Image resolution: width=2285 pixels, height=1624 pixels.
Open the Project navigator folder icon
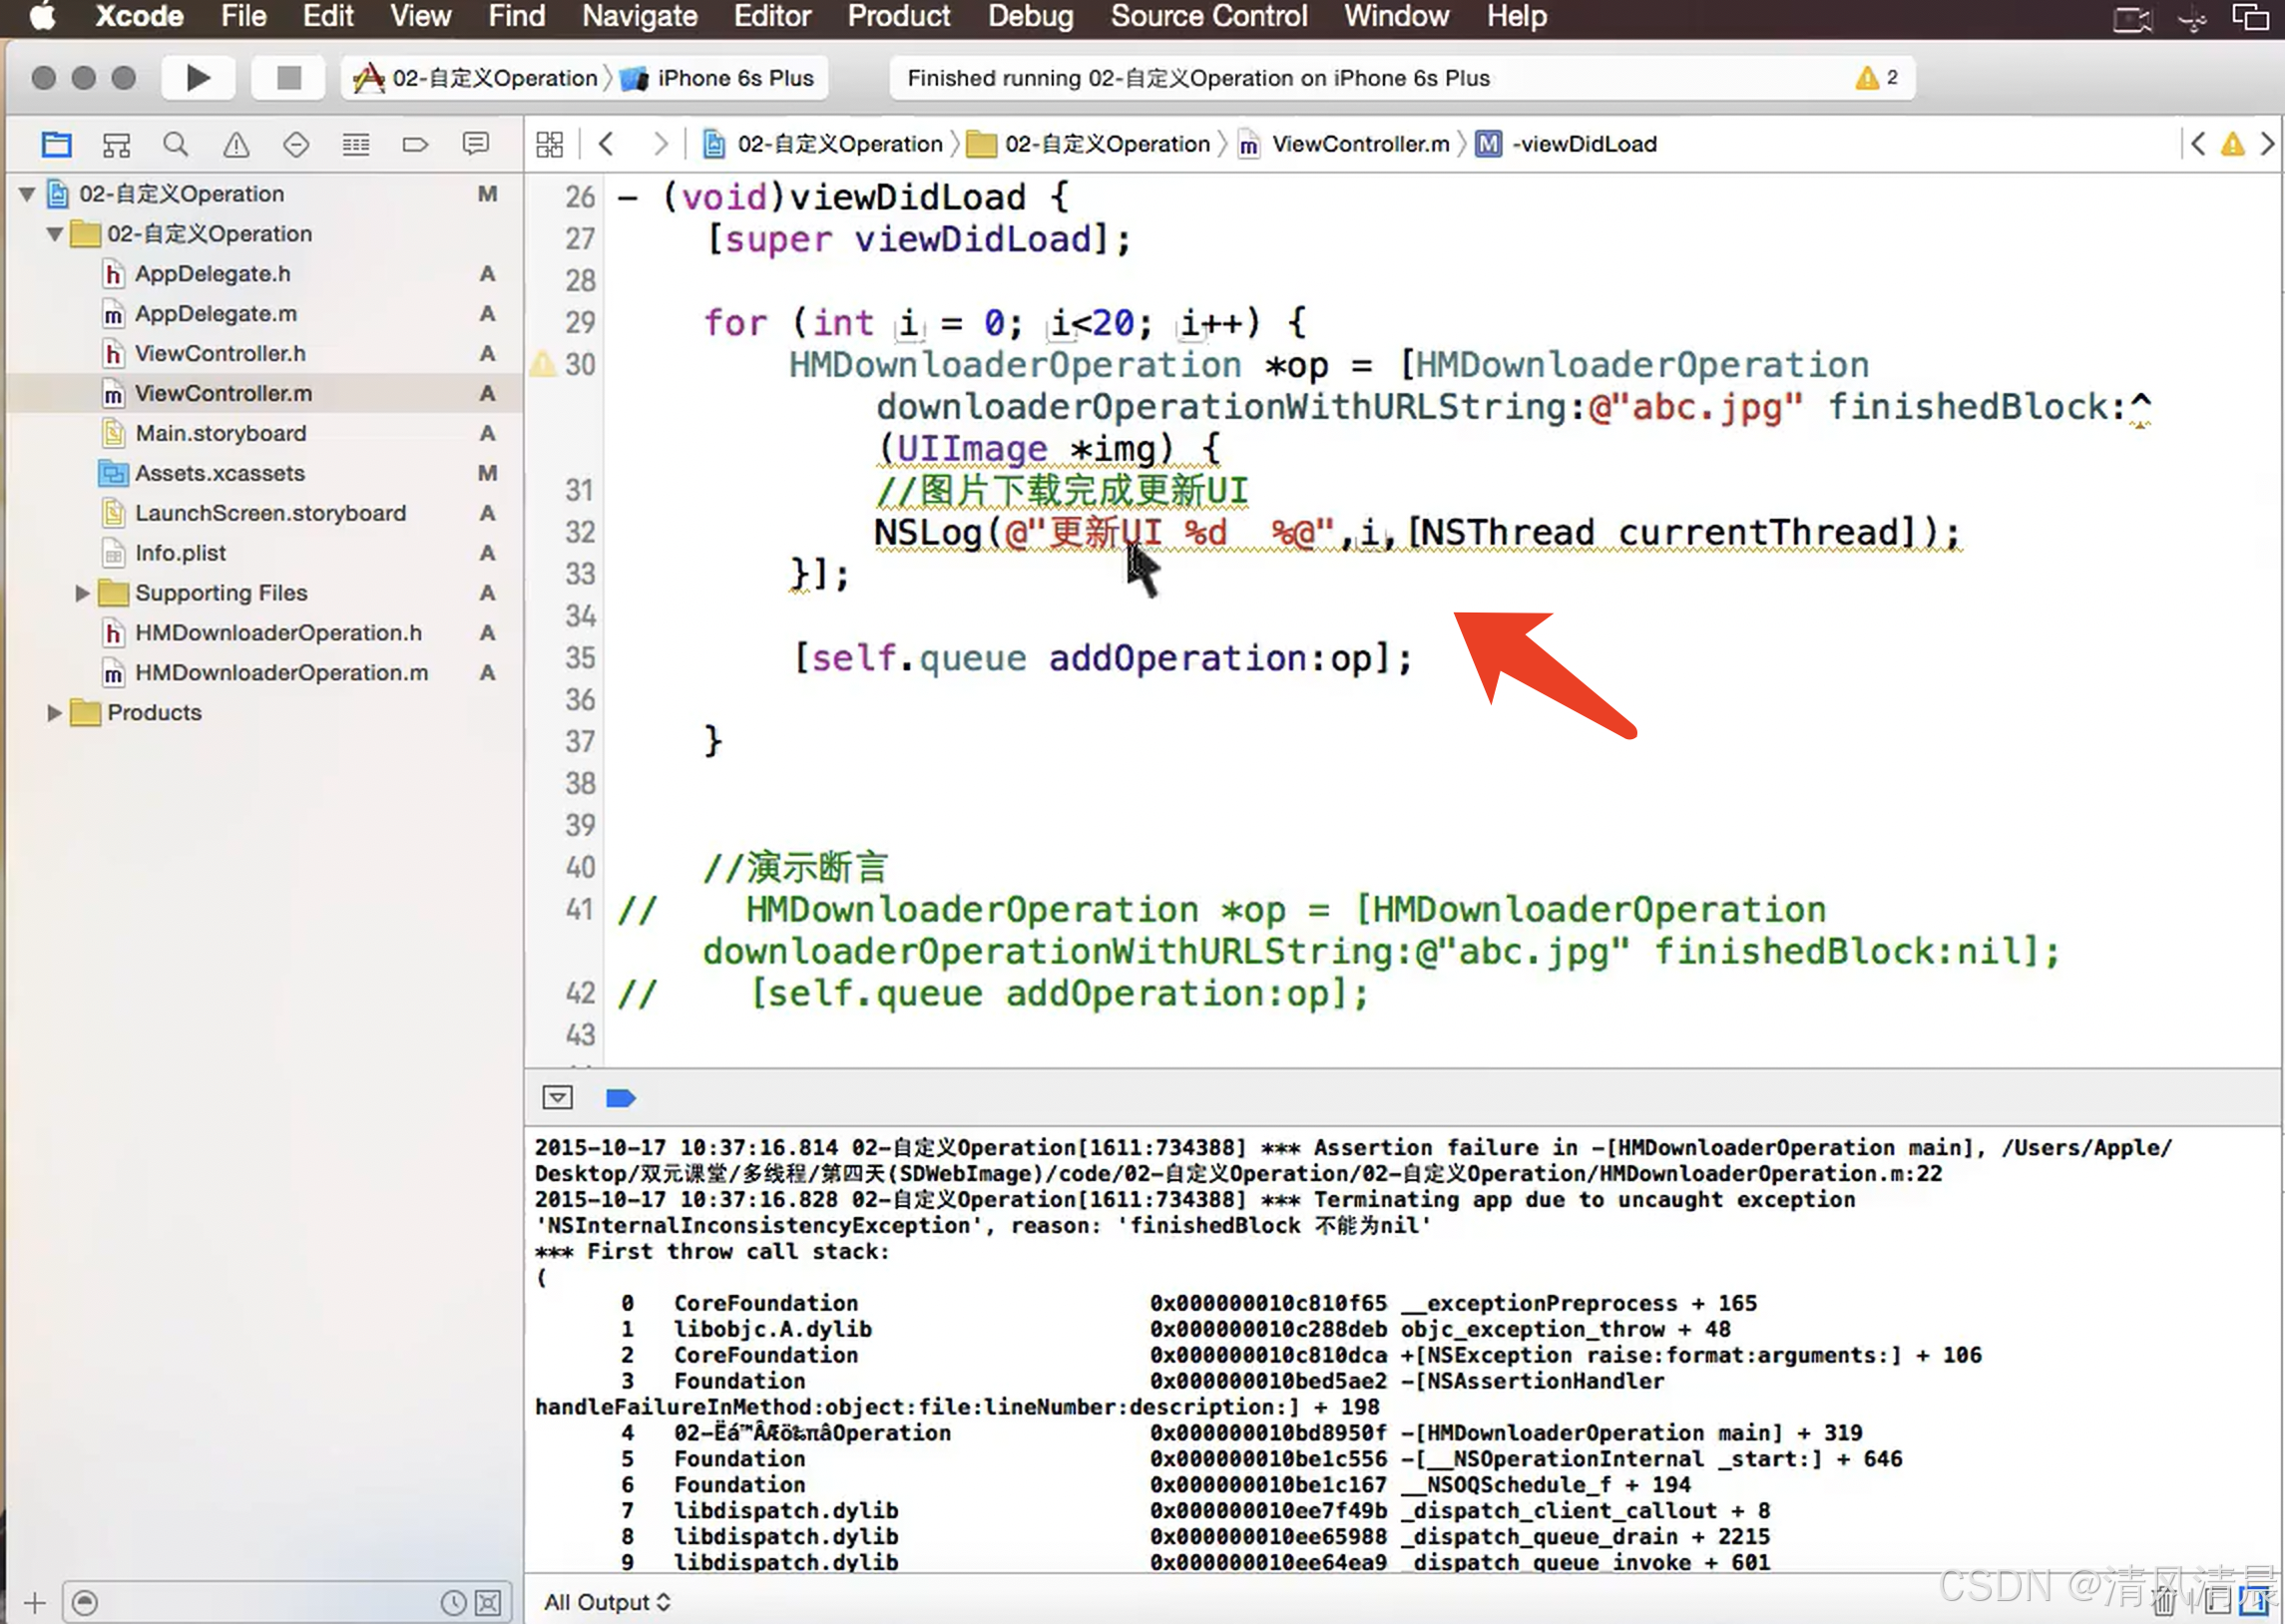point(56,145)
